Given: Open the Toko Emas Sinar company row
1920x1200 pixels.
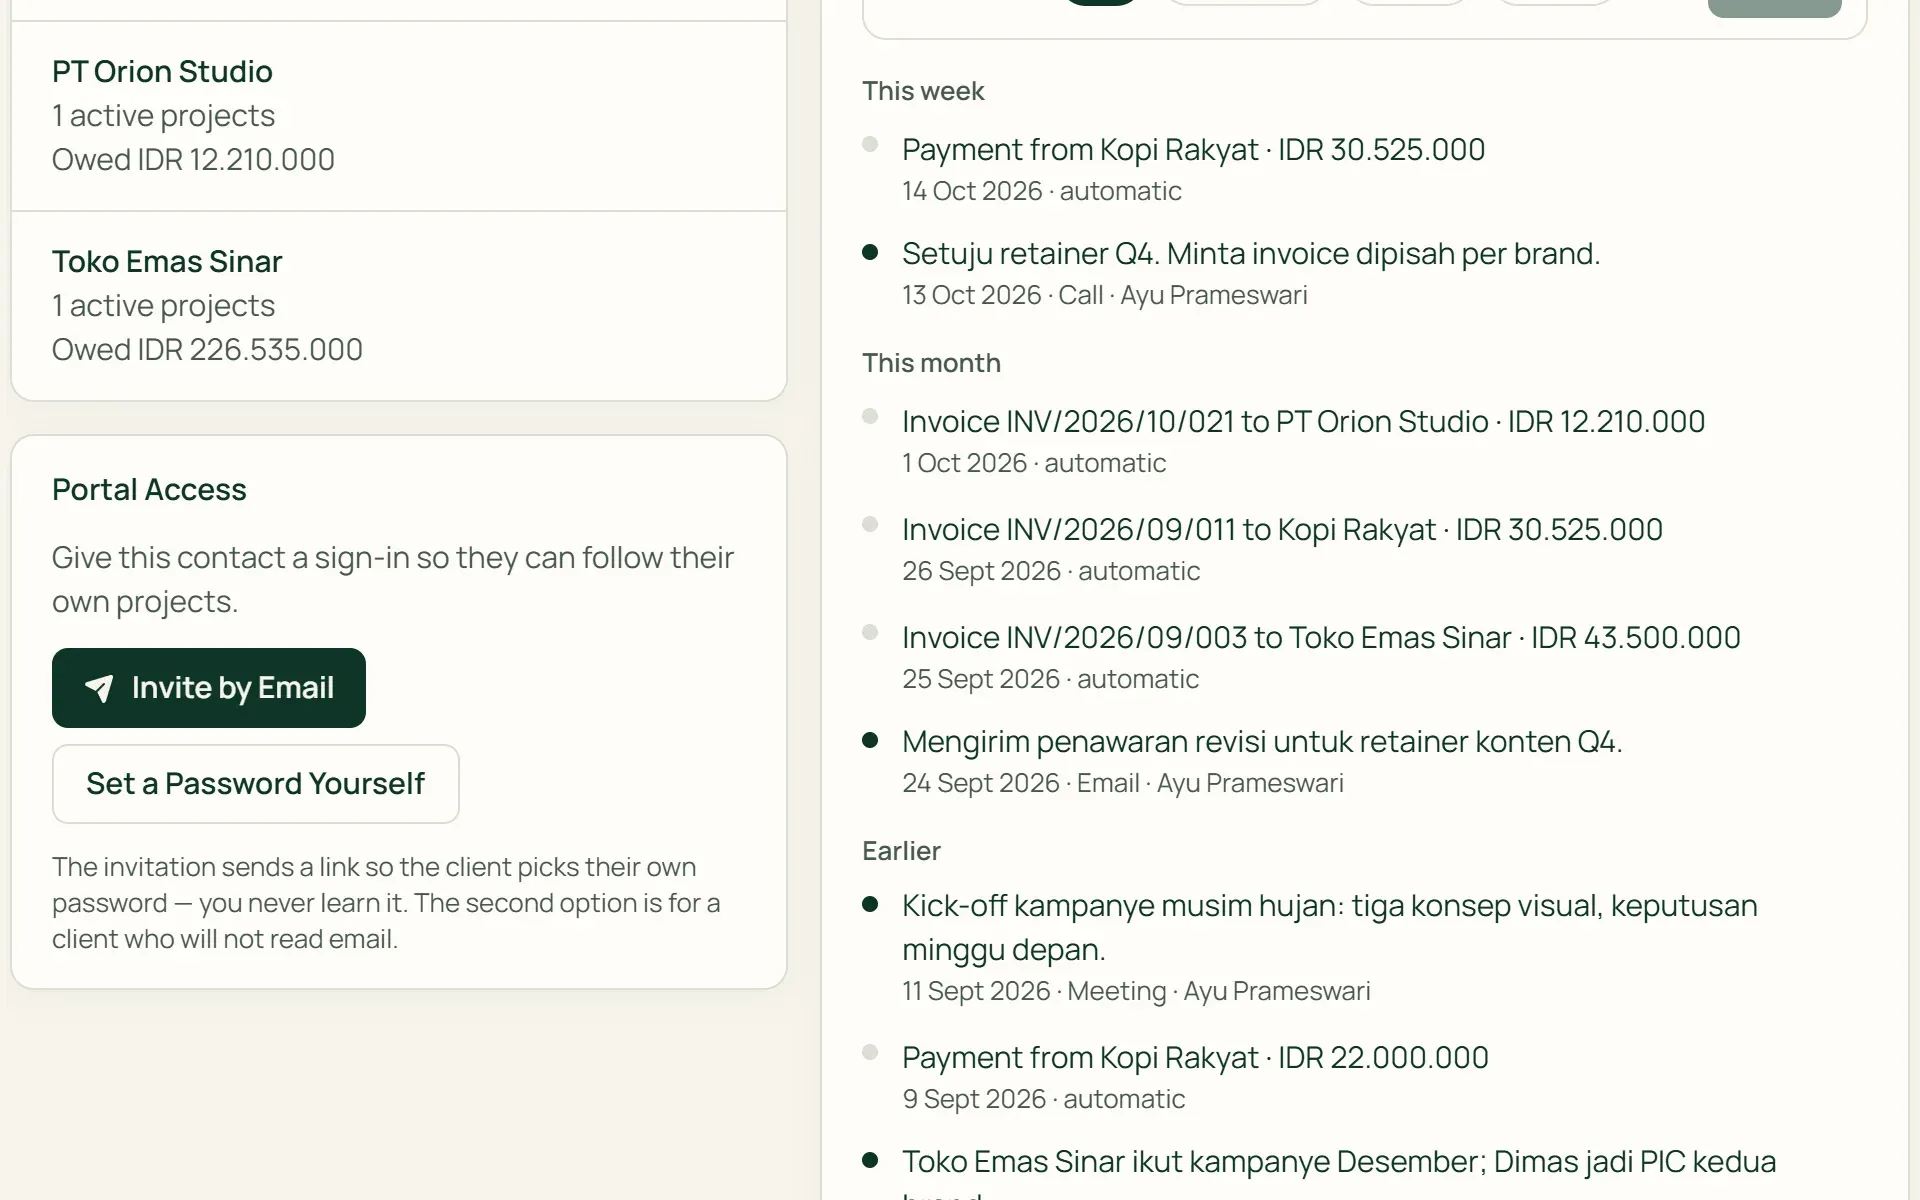Looking at the screenshot, I should click(x=399, y=306).
